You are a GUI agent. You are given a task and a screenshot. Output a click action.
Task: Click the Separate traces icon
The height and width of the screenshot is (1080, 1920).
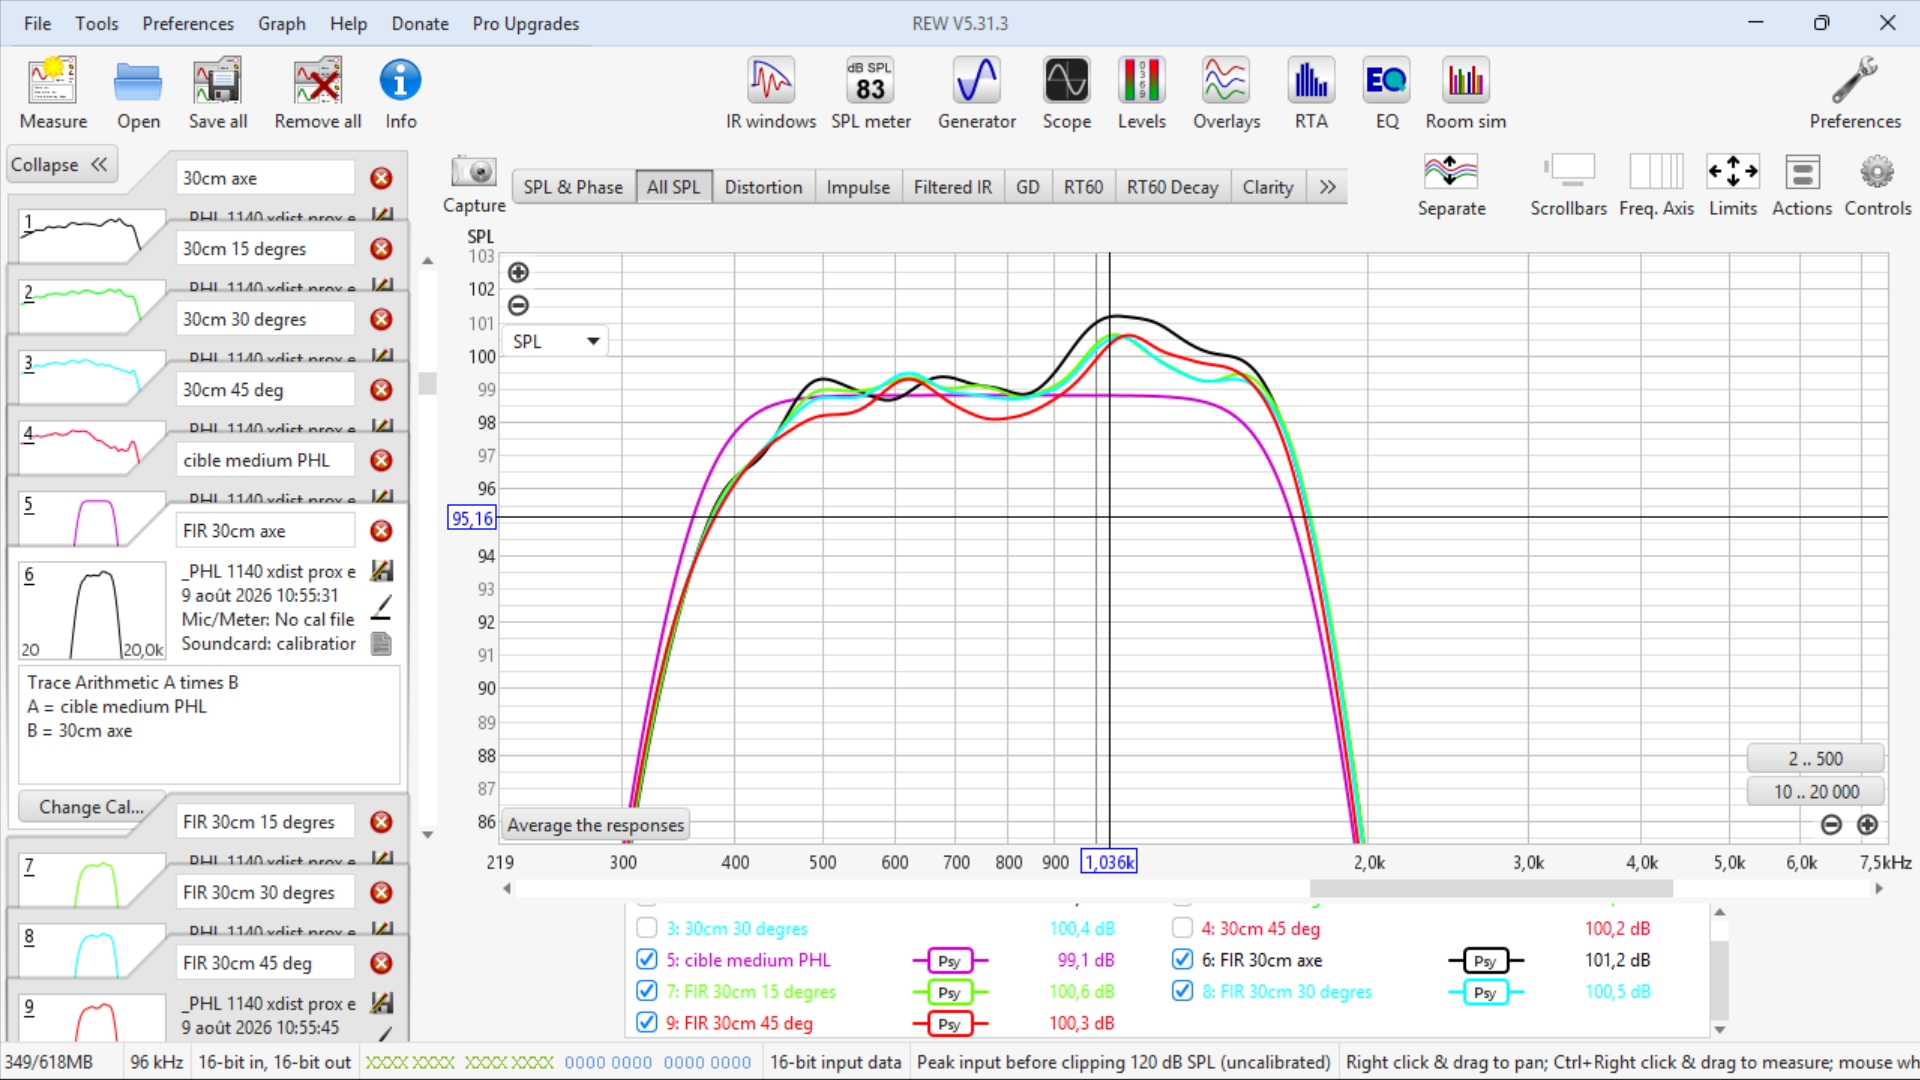pos(1451,186)
